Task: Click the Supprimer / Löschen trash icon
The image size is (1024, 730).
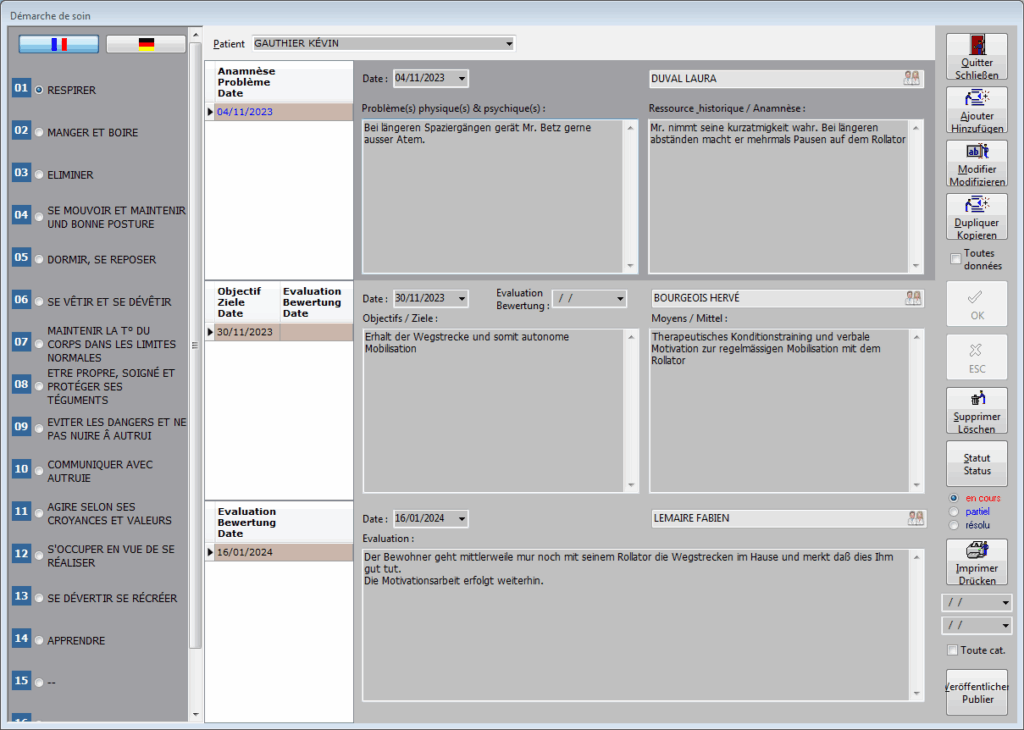Action: [x=976, y=400]
